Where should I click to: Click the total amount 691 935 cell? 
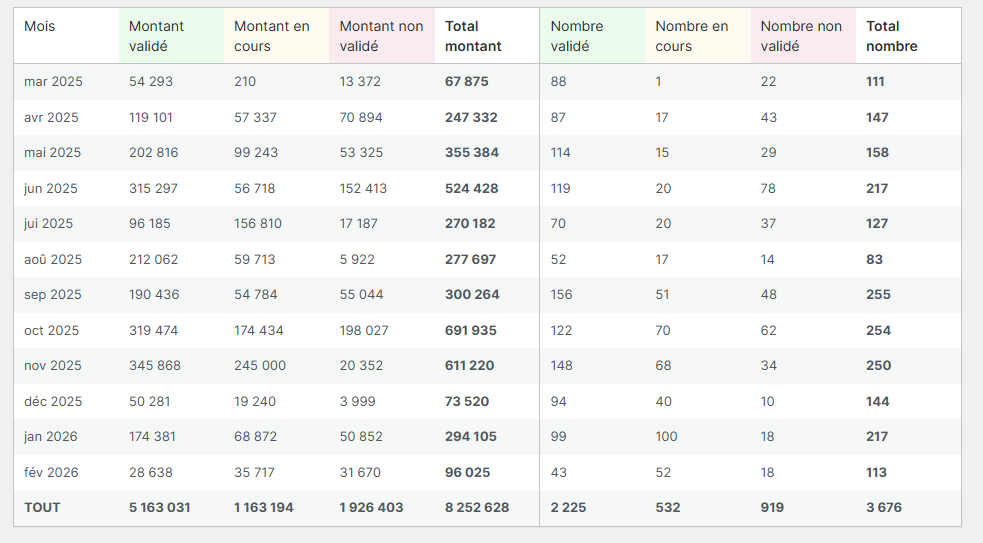coord(471,330)
